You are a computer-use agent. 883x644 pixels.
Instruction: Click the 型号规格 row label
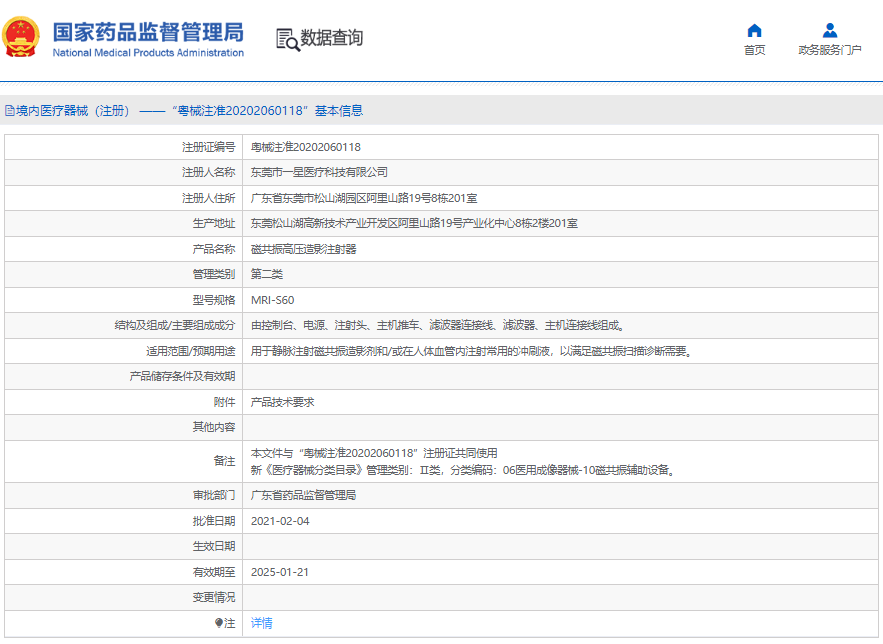click(x=214, y=300)
